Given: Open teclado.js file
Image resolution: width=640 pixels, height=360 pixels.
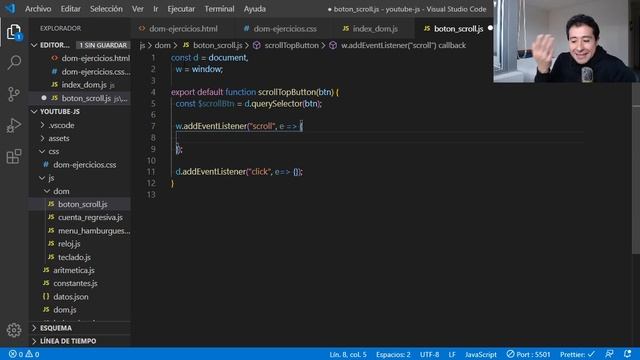Looking at the screenshot, I should [x=80, y=257].
